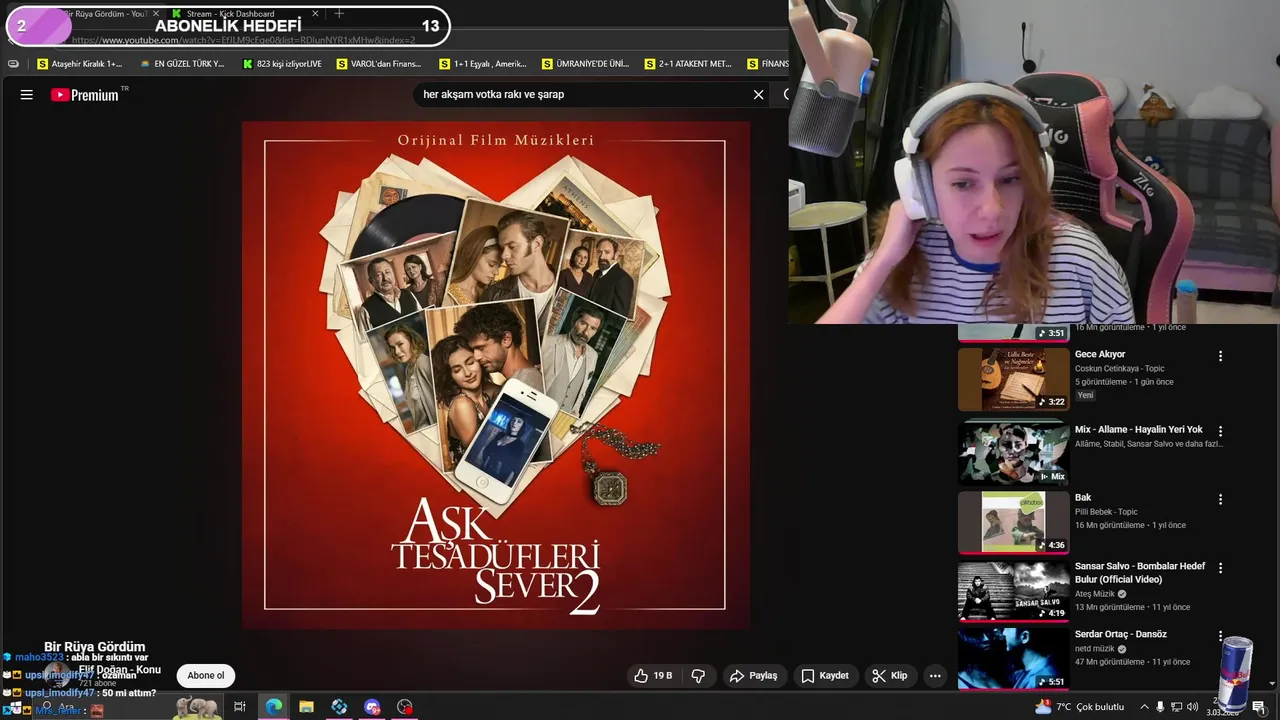This screenshot has width=1280, height=720.
Task: Open a new browser tab
Action: [x=339, y=14]
